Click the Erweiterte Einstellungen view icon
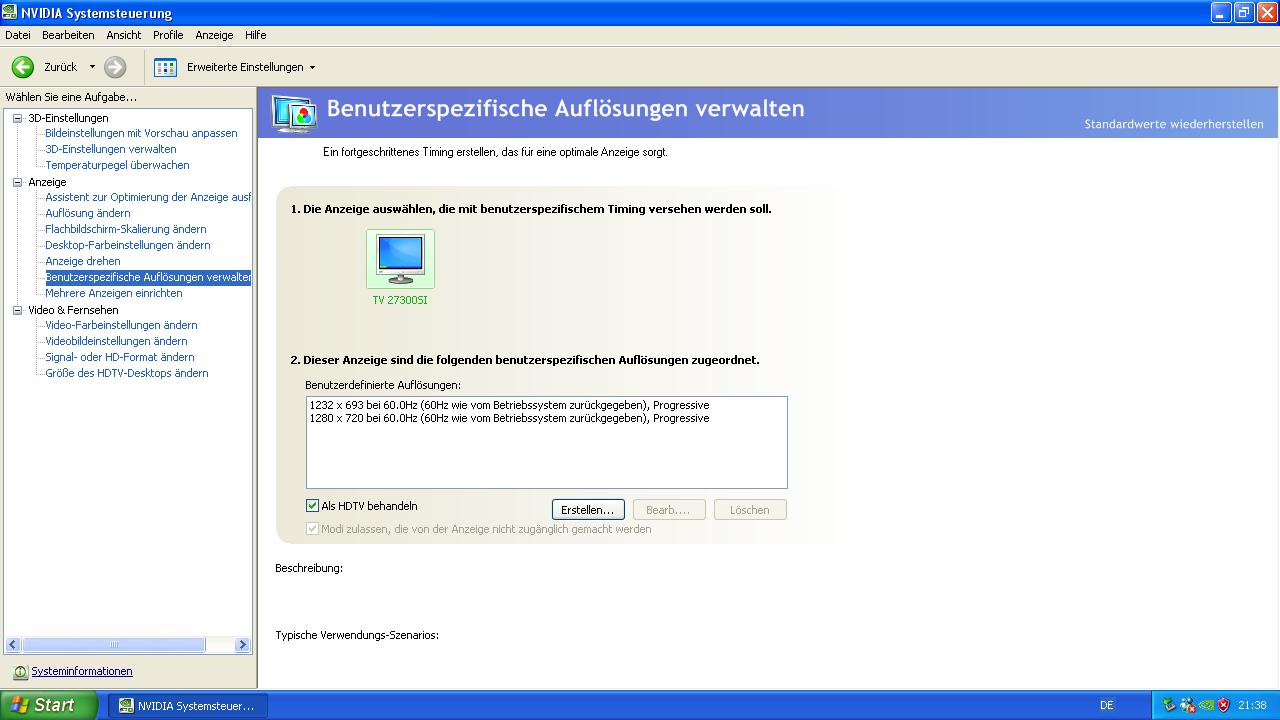This screenshot has width=1280, height=720. (x=165, y=67)
